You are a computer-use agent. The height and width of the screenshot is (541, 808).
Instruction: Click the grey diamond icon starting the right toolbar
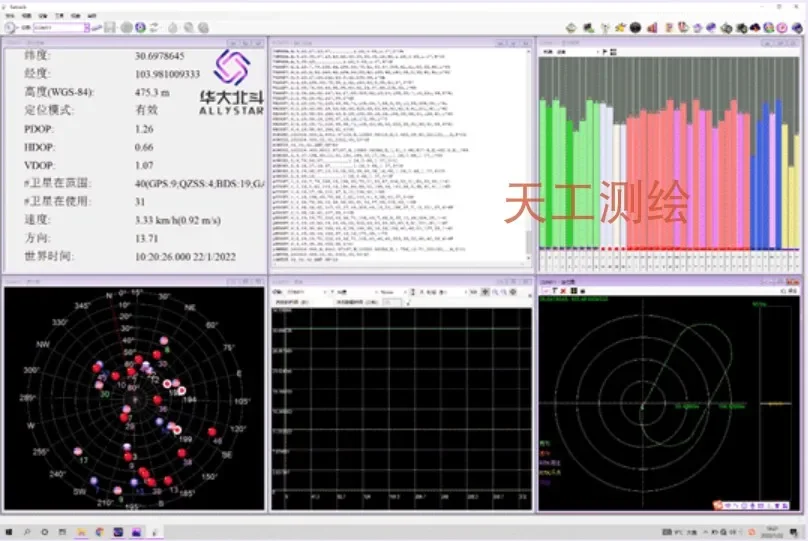(571, 27)
